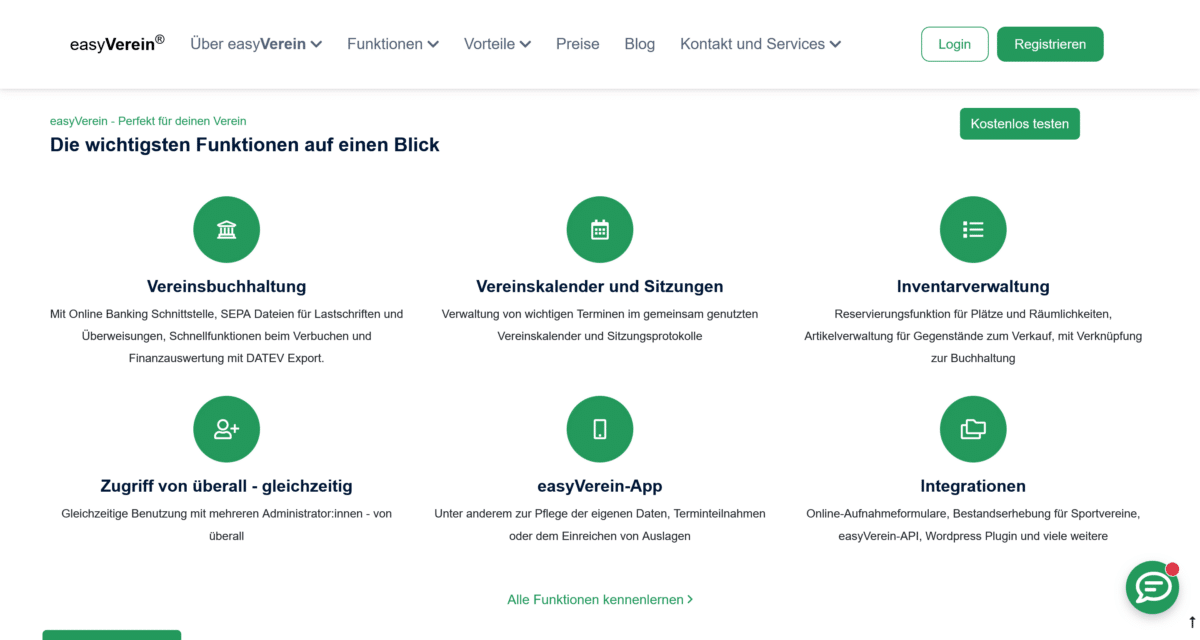Click the folders icon above Integrationen
The image size is (1200, 640).
click(973, 429)
